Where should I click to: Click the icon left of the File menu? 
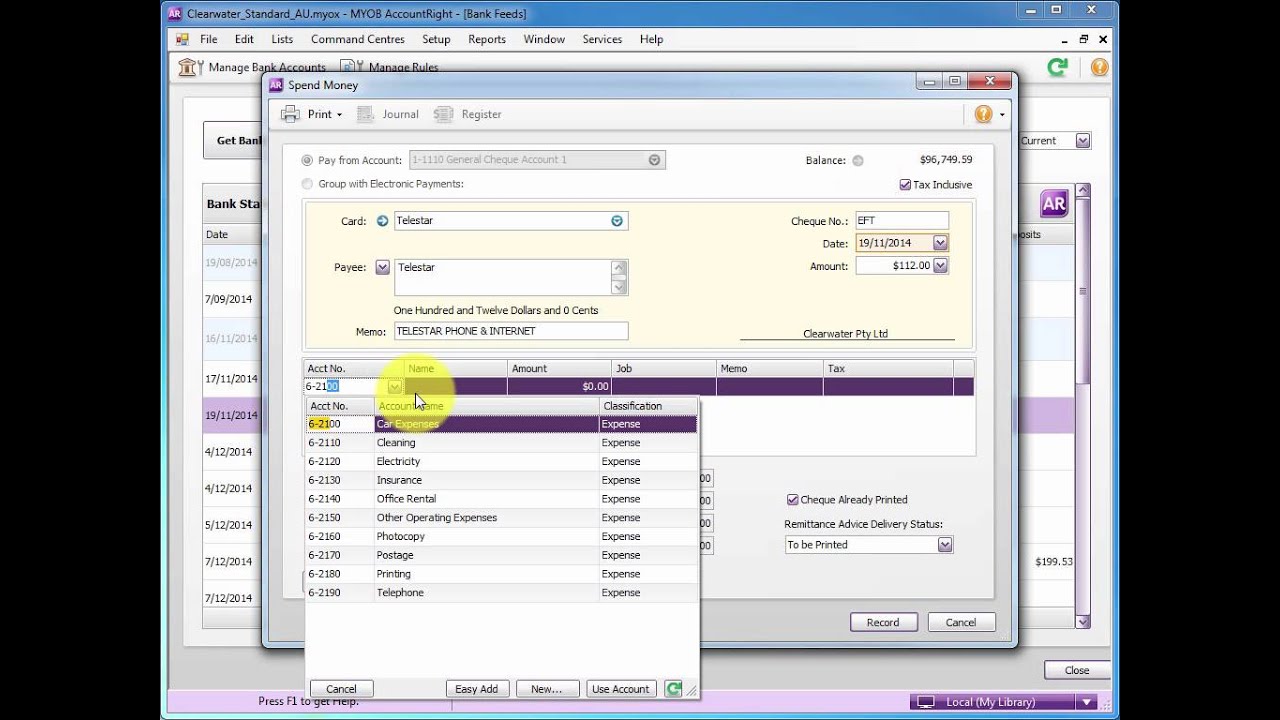(182, 39)
